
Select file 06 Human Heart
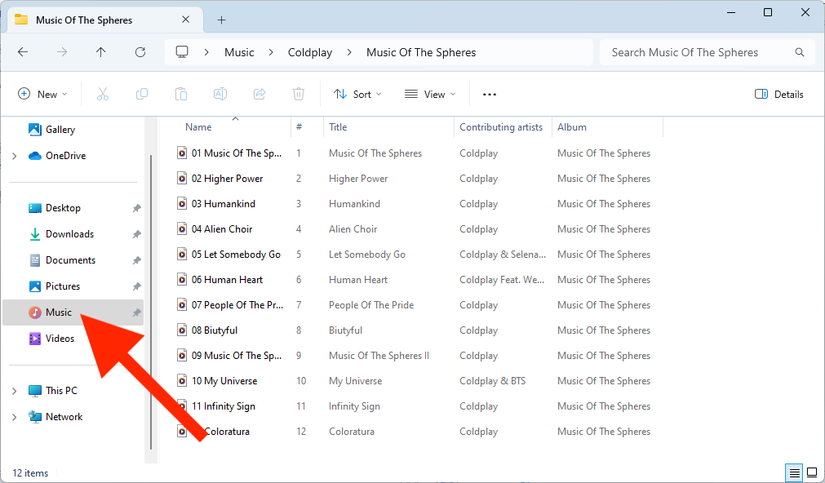click(x=227, y=280)
